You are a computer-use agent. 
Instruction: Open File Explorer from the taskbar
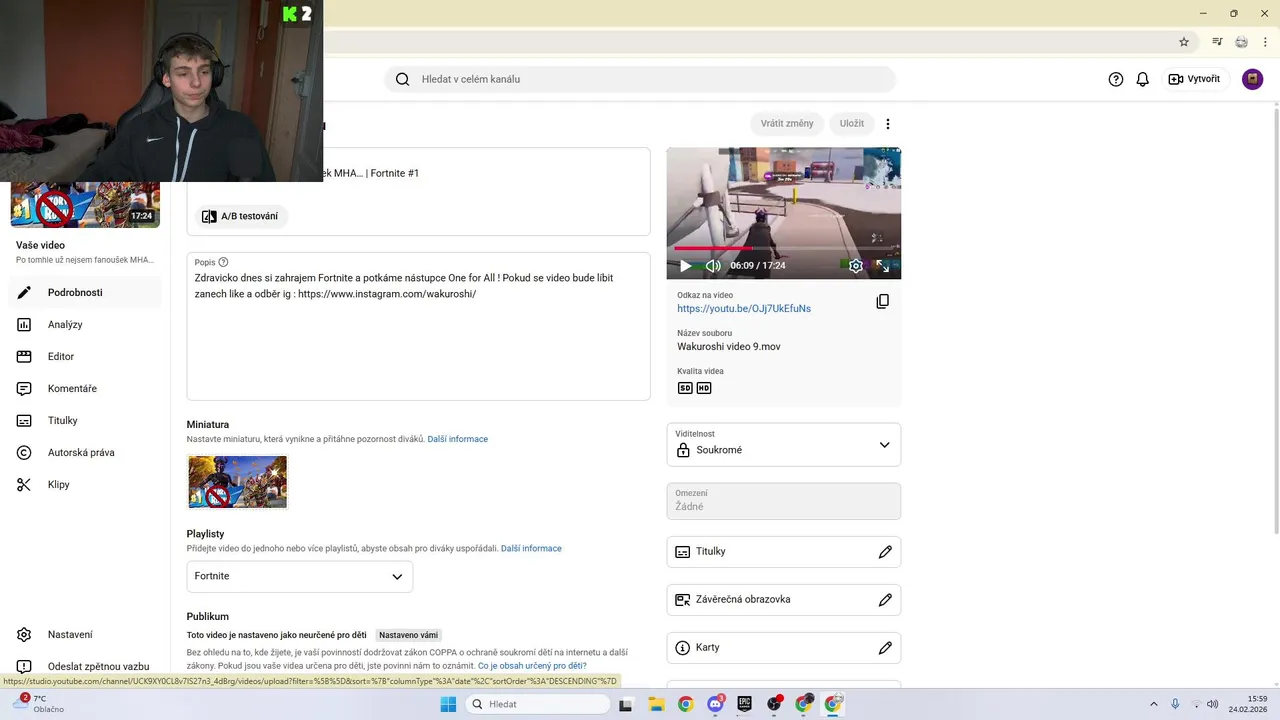[x=656, y=704]
